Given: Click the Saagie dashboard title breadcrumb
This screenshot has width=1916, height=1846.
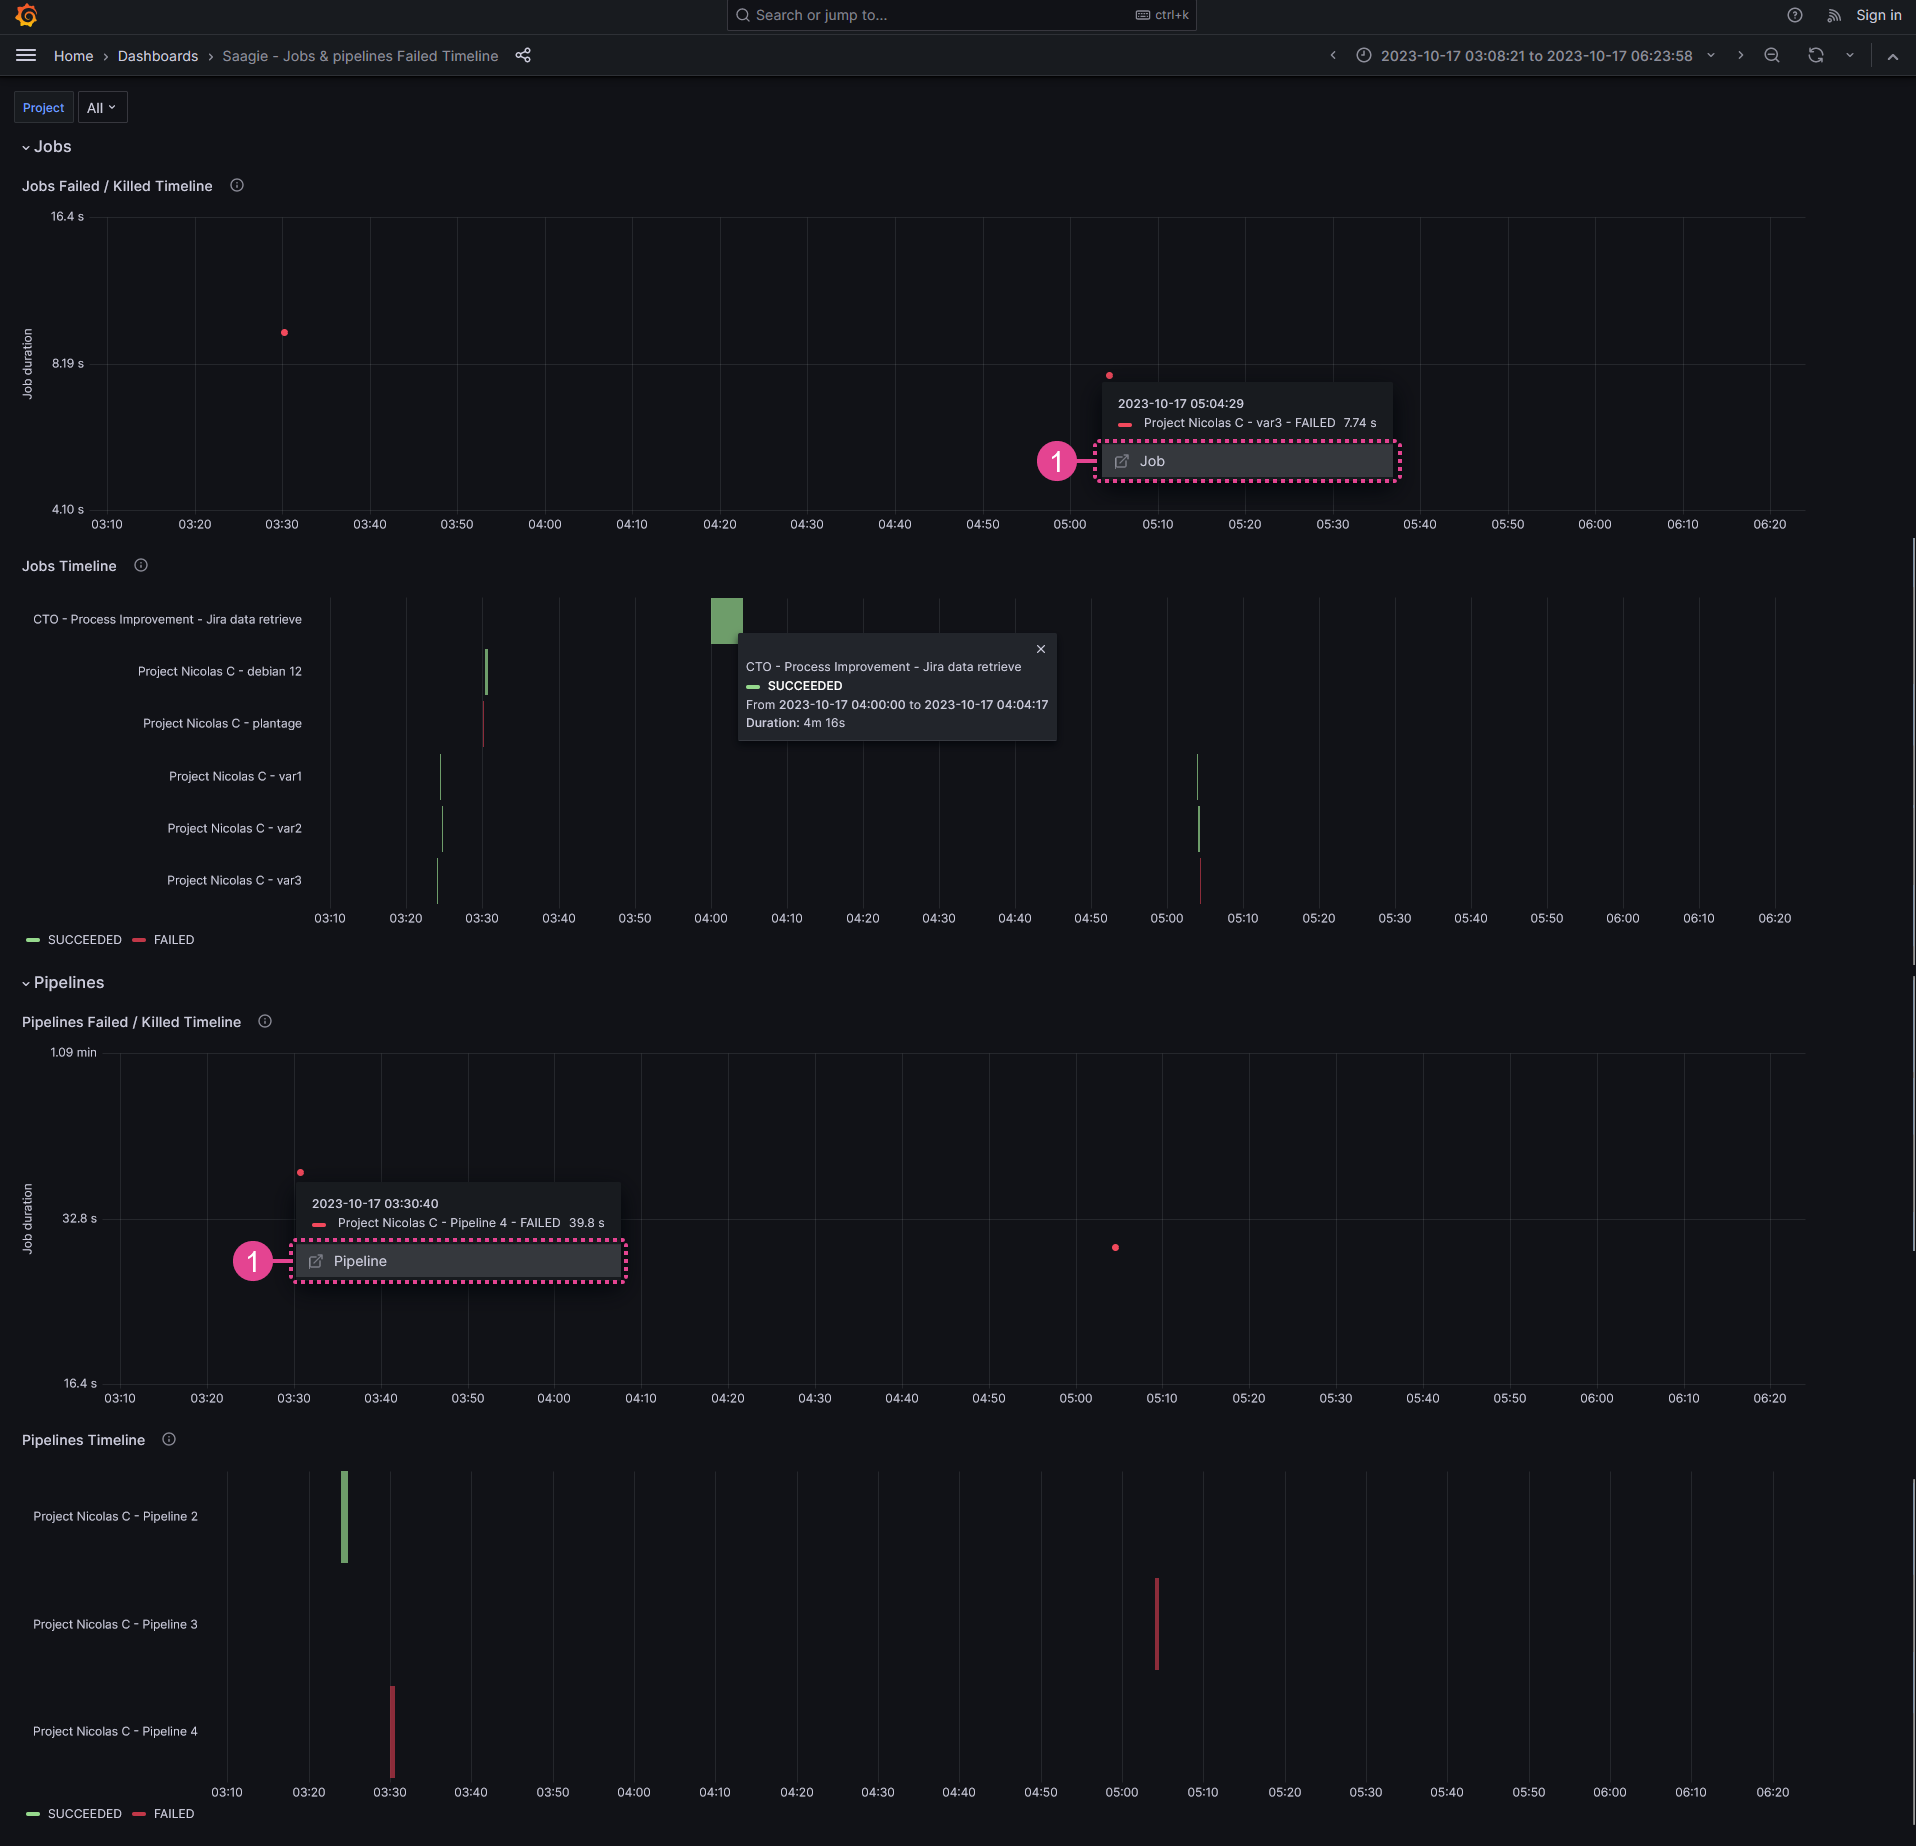Looking at the screenshot, I should point(360,56).
